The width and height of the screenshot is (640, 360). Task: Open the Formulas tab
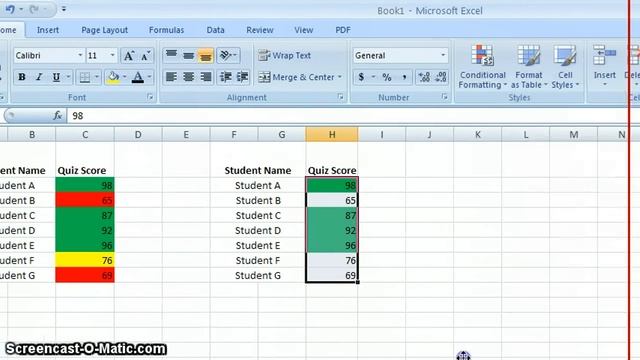(x=166, y=30)
